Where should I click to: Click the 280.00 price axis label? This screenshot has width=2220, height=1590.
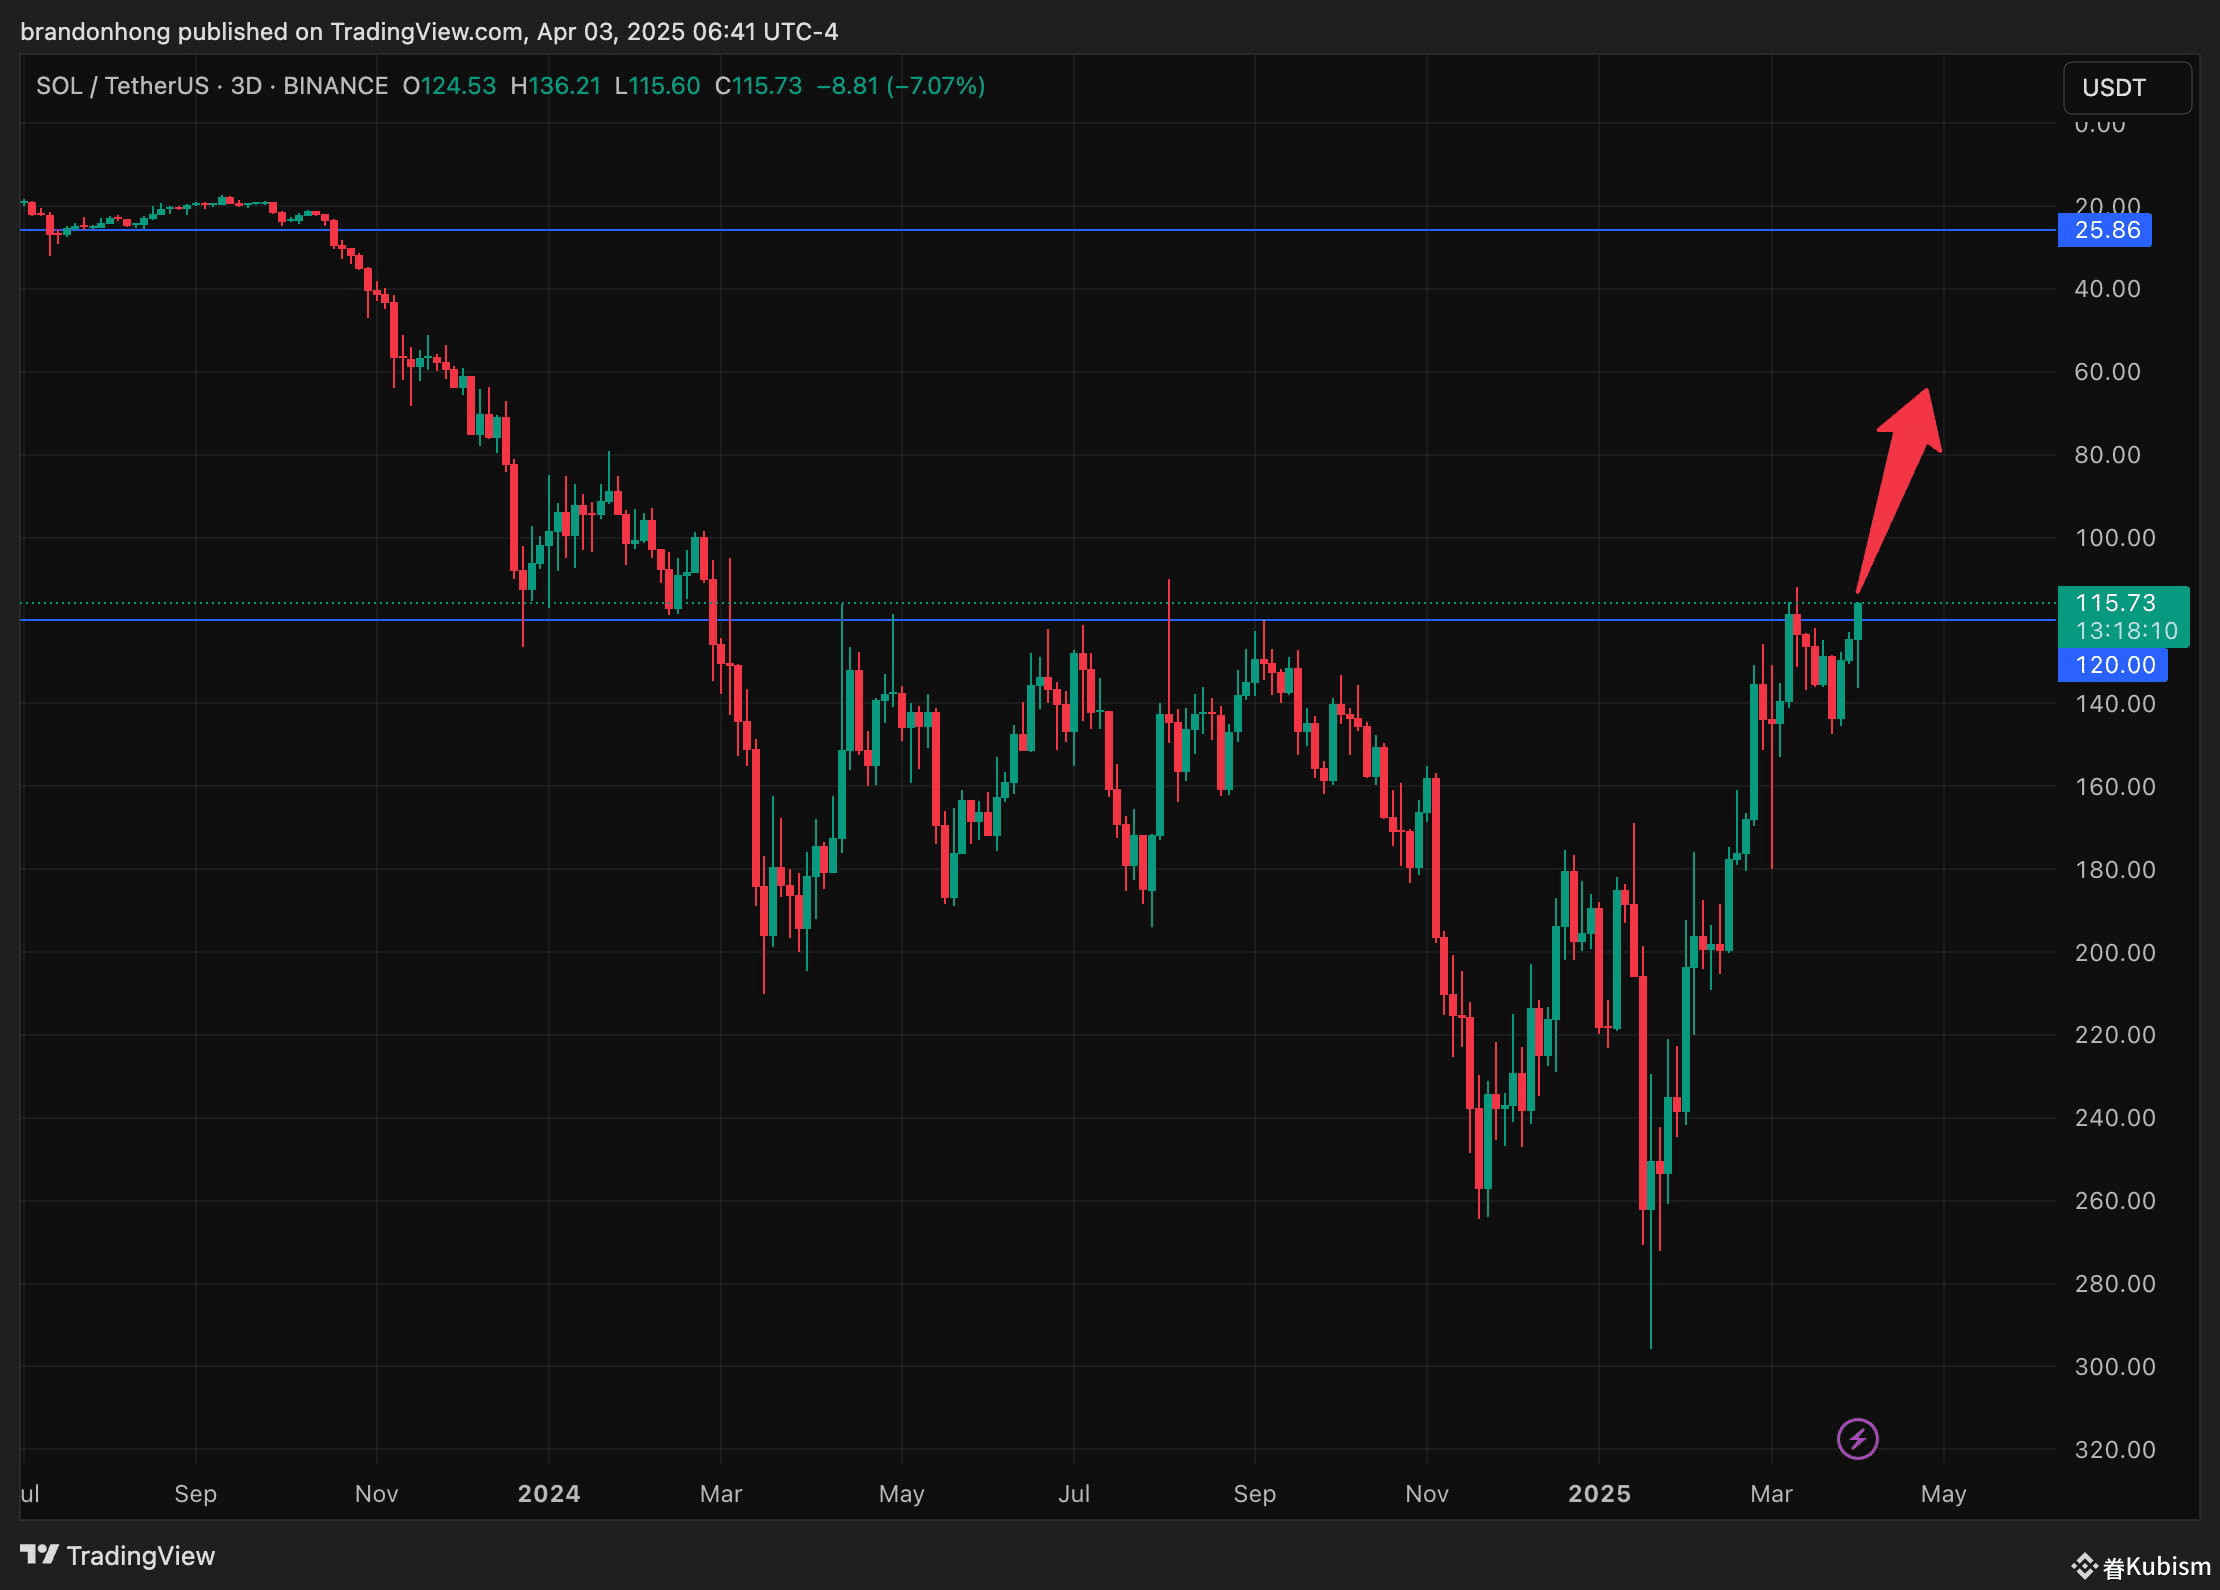click(x=2115, y=1284)
